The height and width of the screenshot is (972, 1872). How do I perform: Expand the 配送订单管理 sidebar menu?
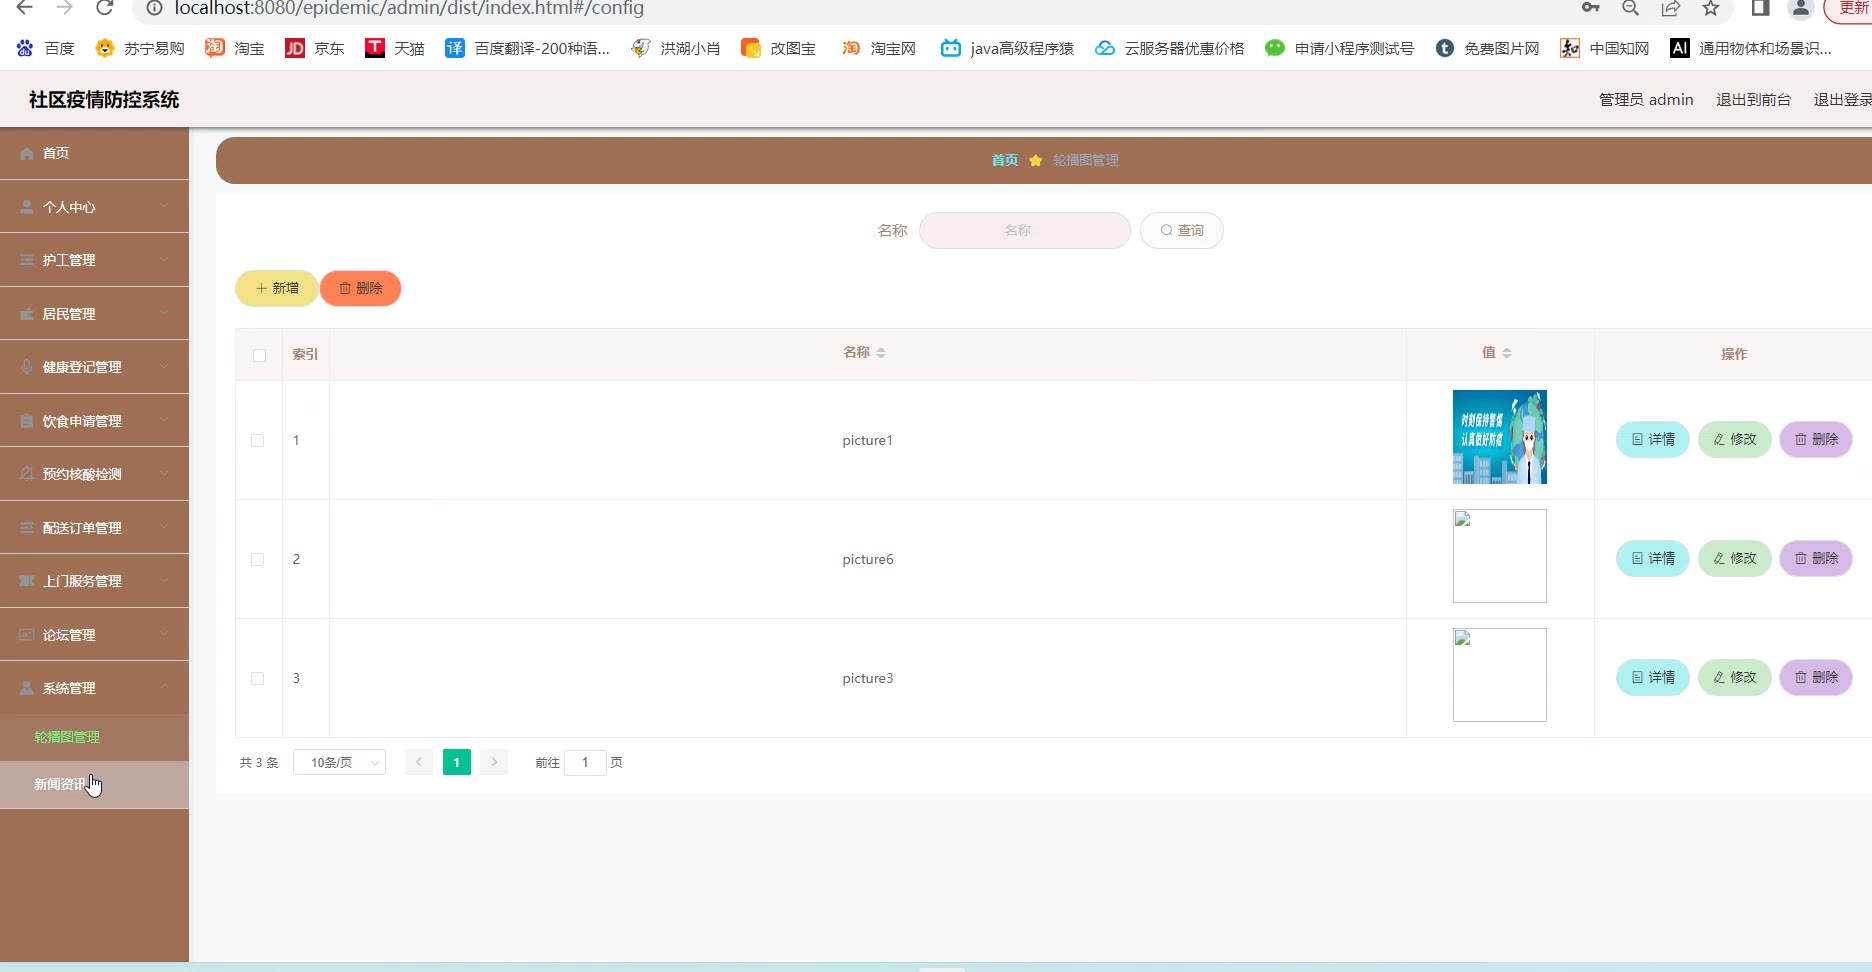click(x=94, y=528)
